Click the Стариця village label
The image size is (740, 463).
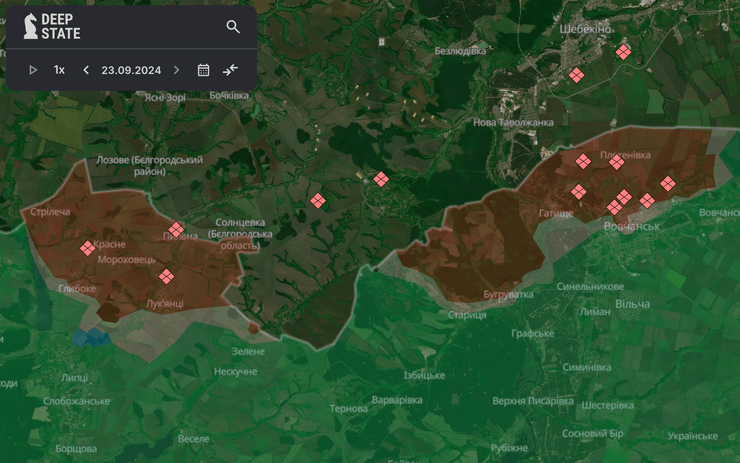pyautogui.click(x=467, y=315)
